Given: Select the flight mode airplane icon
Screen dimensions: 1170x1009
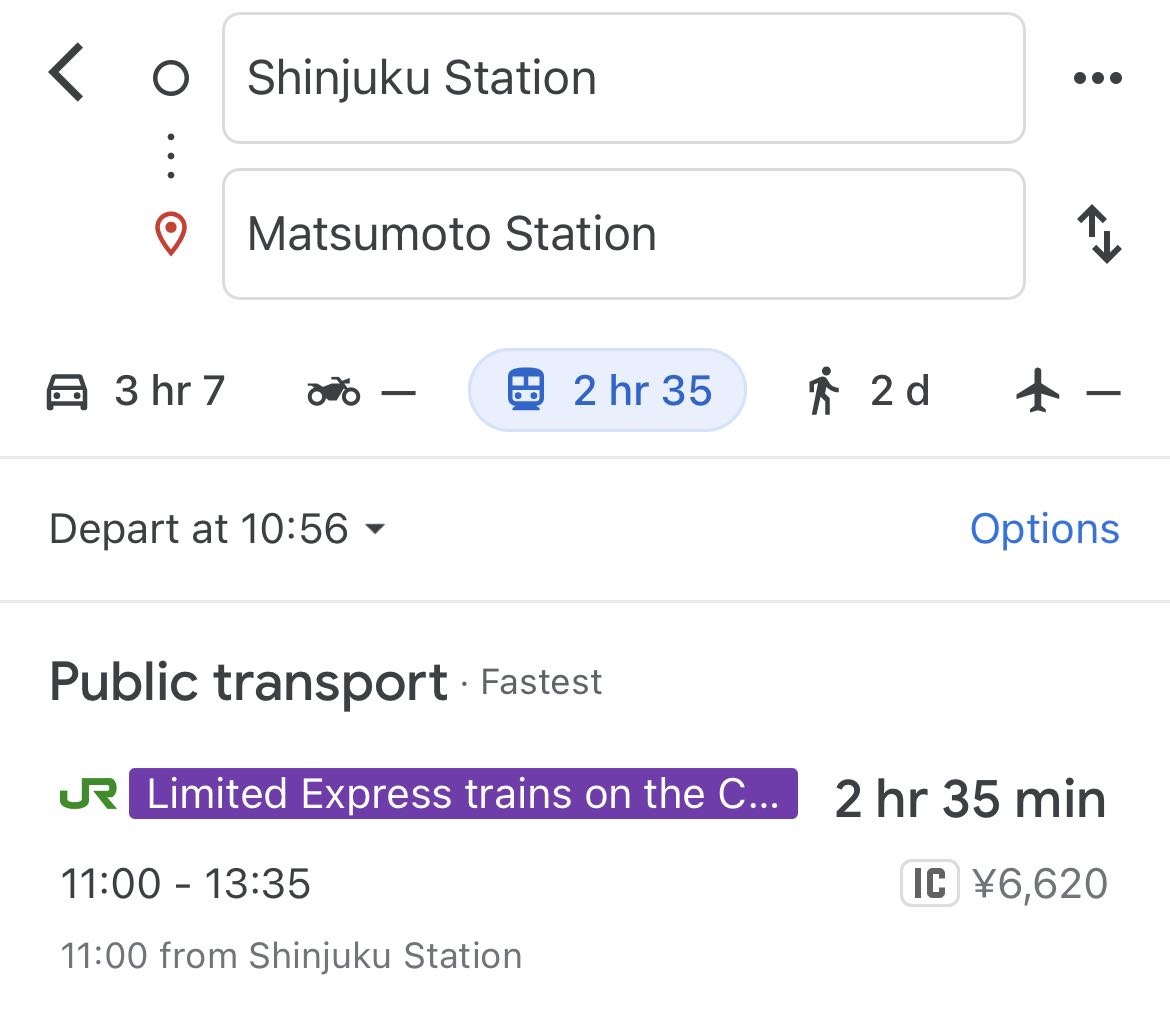Looking at the screenshot, I should [x=1068, y=391].
